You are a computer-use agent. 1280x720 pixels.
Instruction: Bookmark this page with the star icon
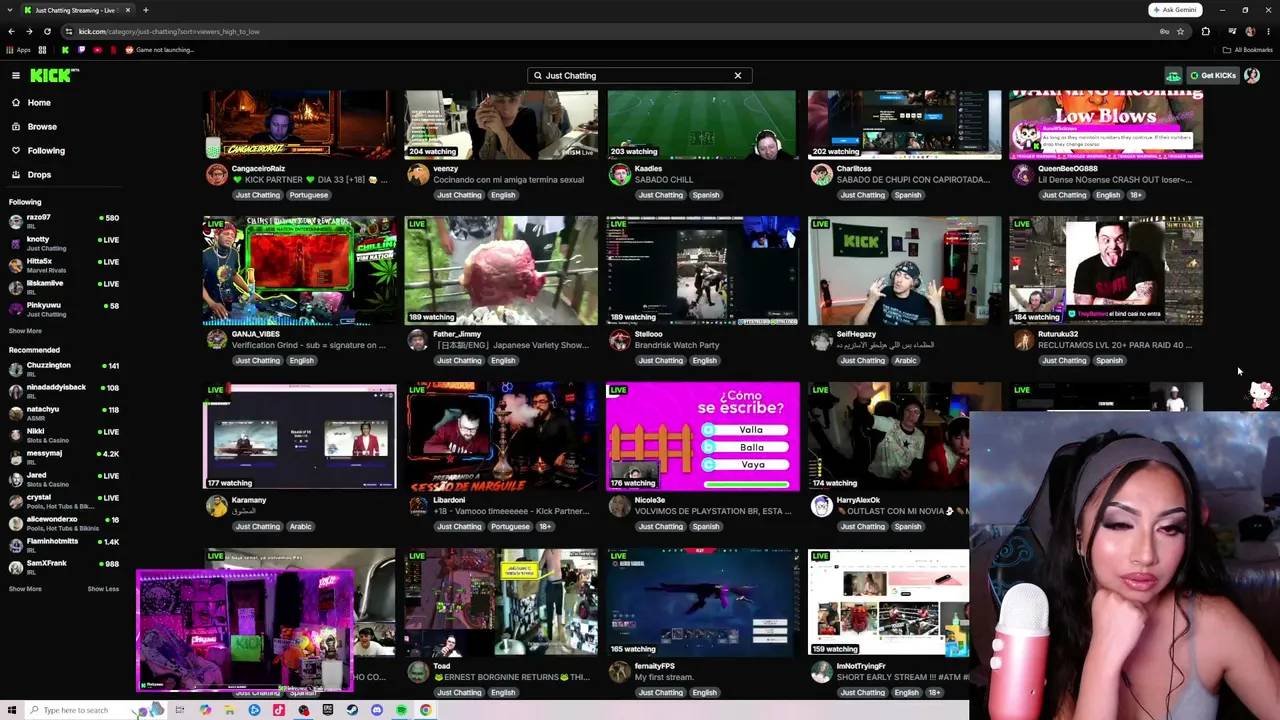pos(1180,31)
